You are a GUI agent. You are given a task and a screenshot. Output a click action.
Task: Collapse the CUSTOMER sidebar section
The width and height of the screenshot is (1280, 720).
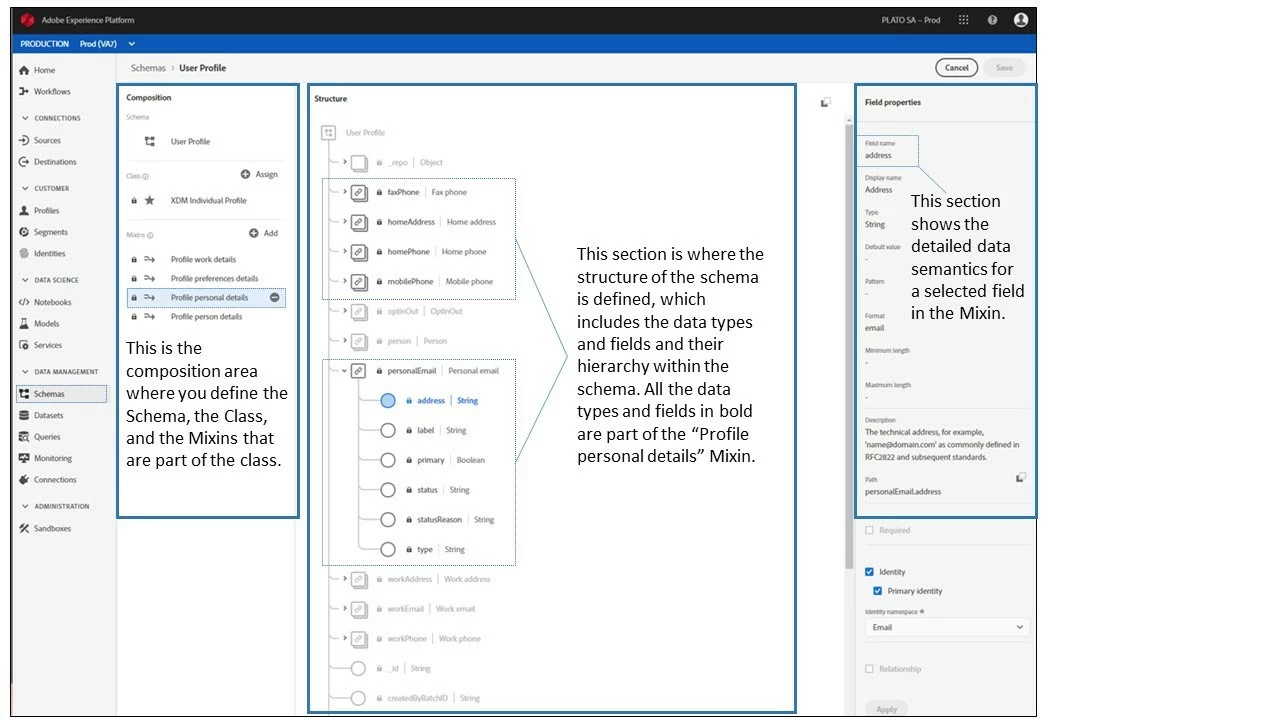click(25, 188)
